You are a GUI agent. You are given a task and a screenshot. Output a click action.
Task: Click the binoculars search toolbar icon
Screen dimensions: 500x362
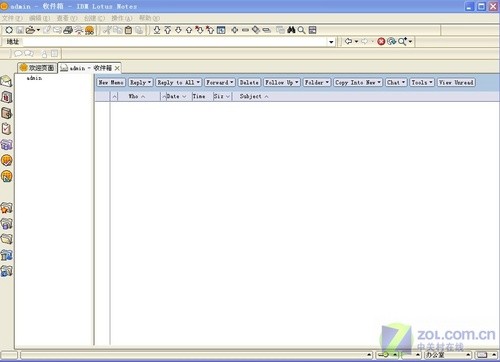[x=291, y=30]
